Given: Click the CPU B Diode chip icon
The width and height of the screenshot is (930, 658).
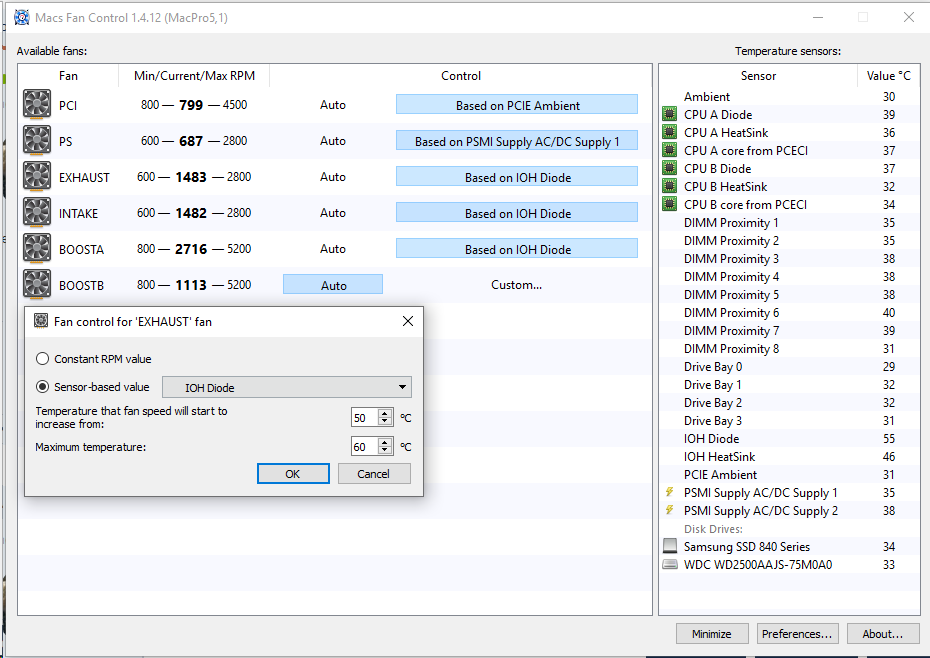Looking at the screenshot, I should pos(670,168).
